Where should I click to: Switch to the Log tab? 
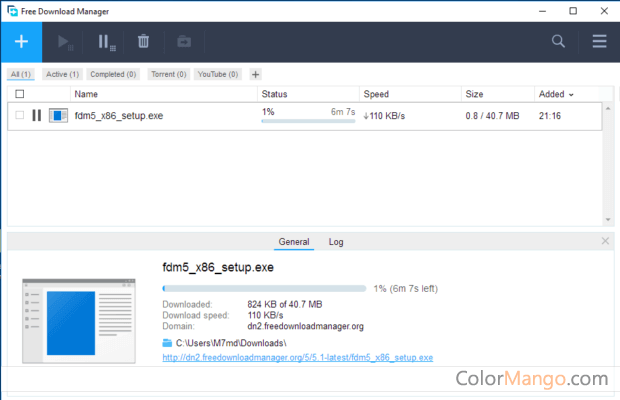click(x=336, y=242)
